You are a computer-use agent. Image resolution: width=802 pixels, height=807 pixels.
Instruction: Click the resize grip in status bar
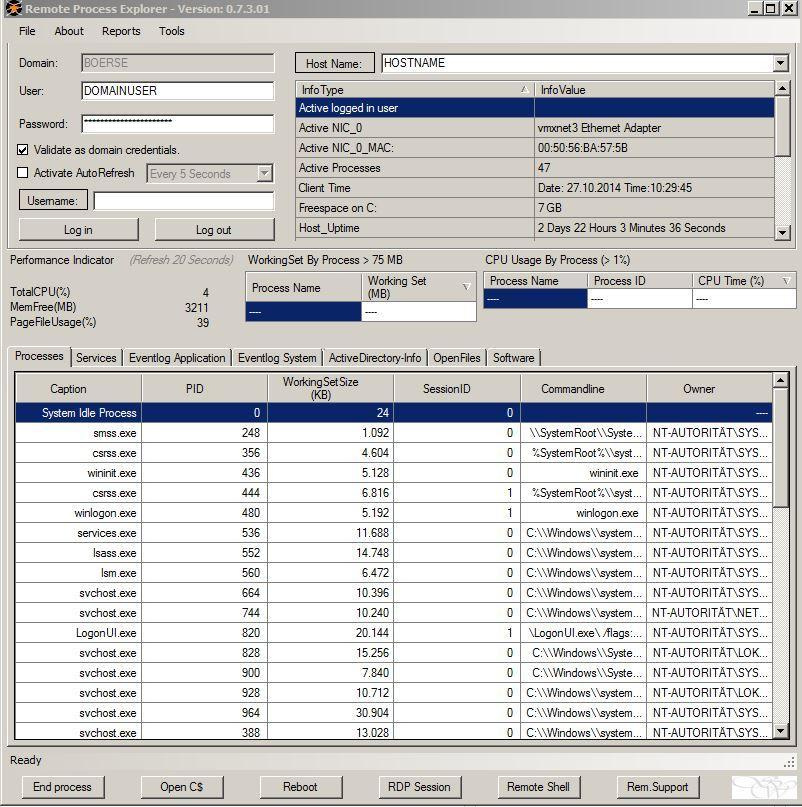coord(789,763)
